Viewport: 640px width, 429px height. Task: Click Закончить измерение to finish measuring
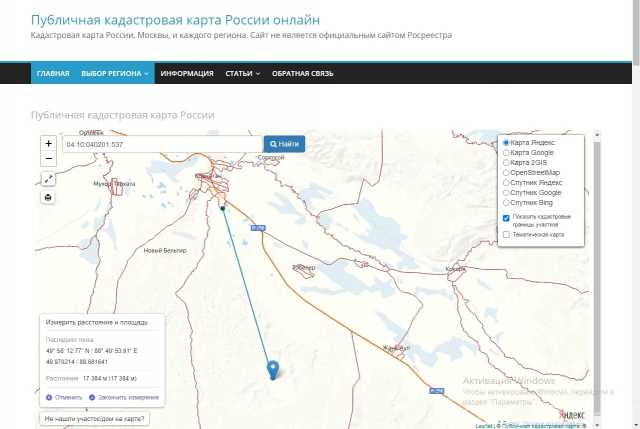(x=124, y=397)
